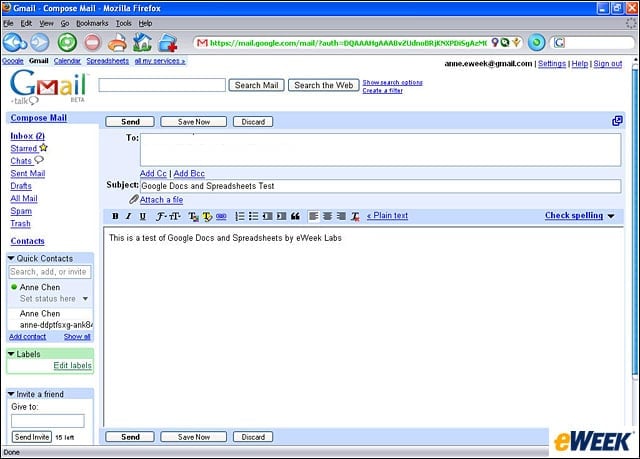
Task: Align text left
Action: coord(313,216)
